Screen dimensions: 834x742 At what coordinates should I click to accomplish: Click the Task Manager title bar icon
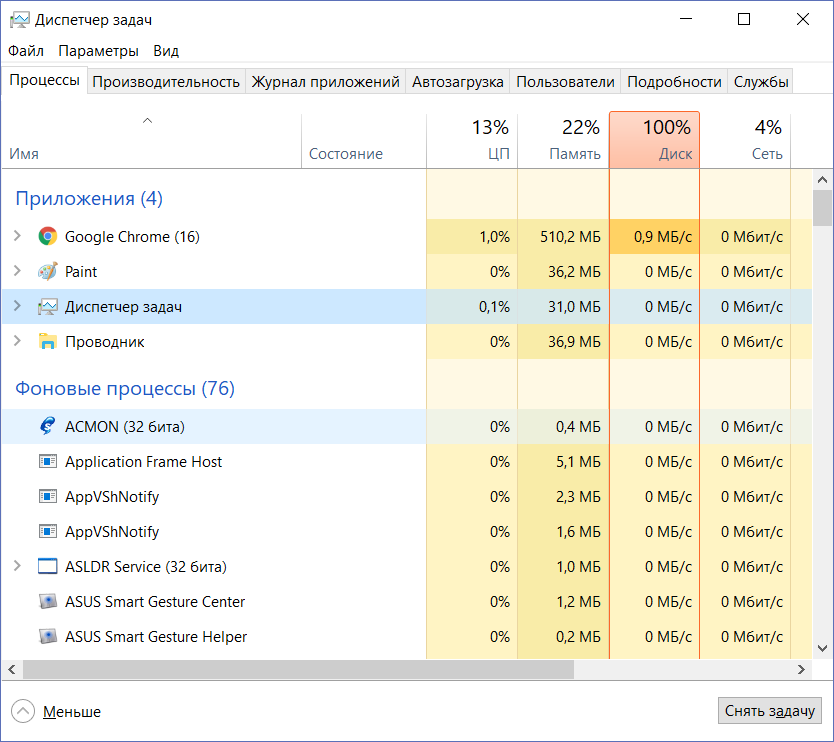click(x=20, y=20)
